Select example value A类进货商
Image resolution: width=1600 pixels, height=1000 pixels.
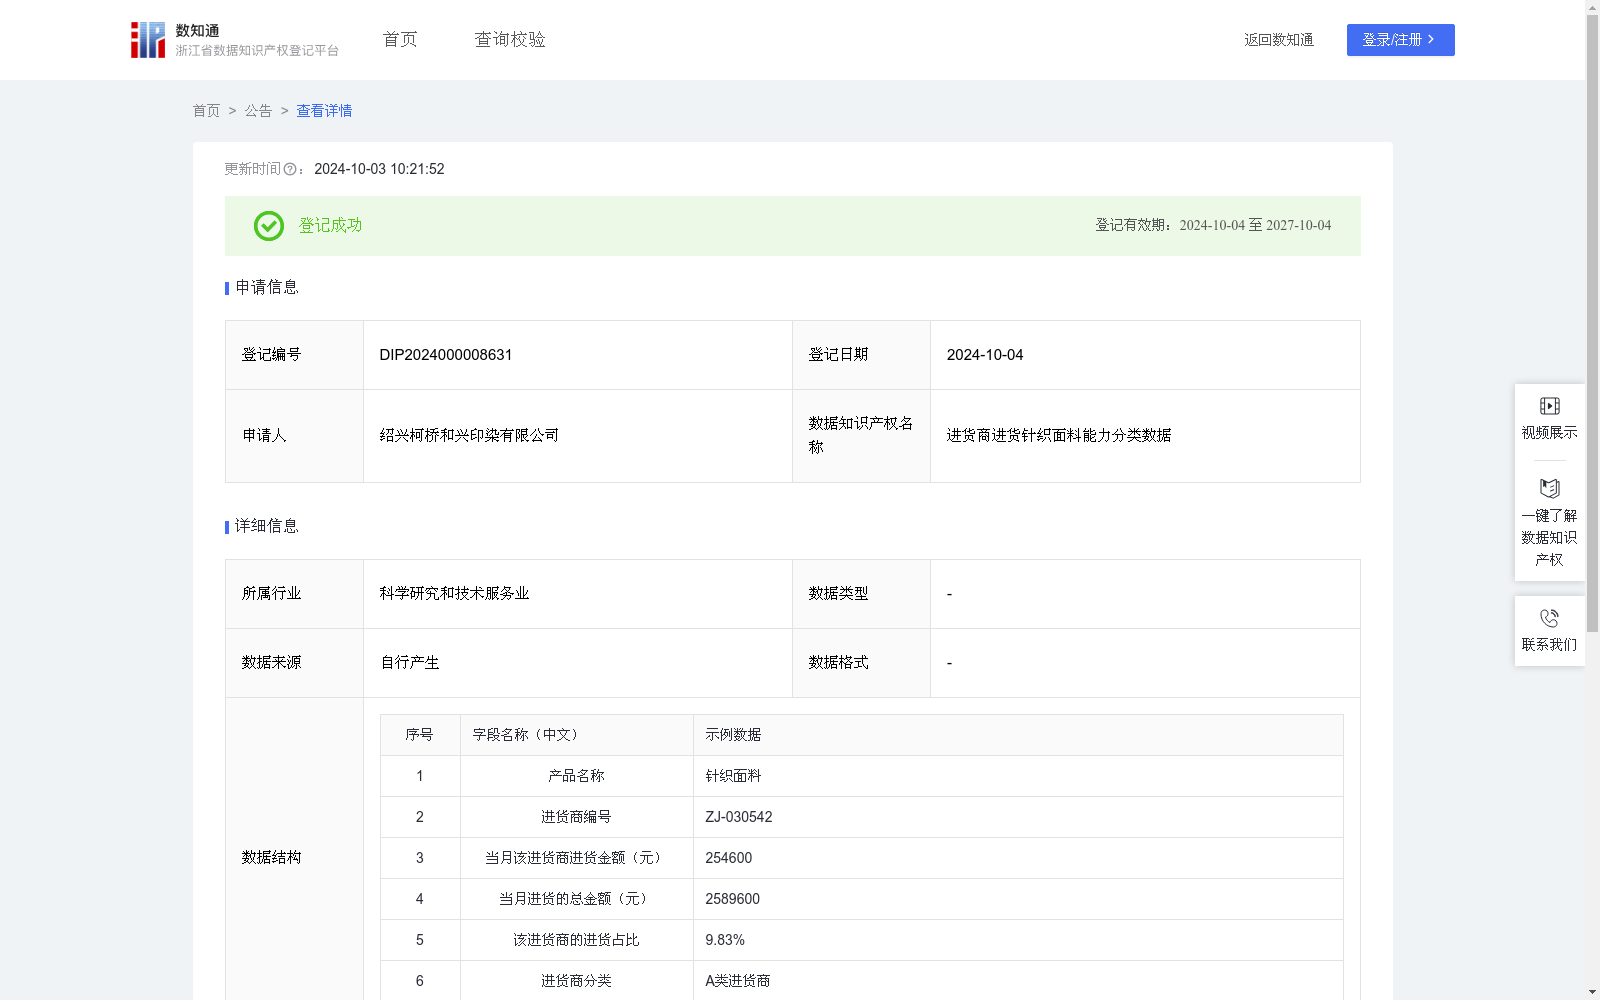(x=738, y=981)
